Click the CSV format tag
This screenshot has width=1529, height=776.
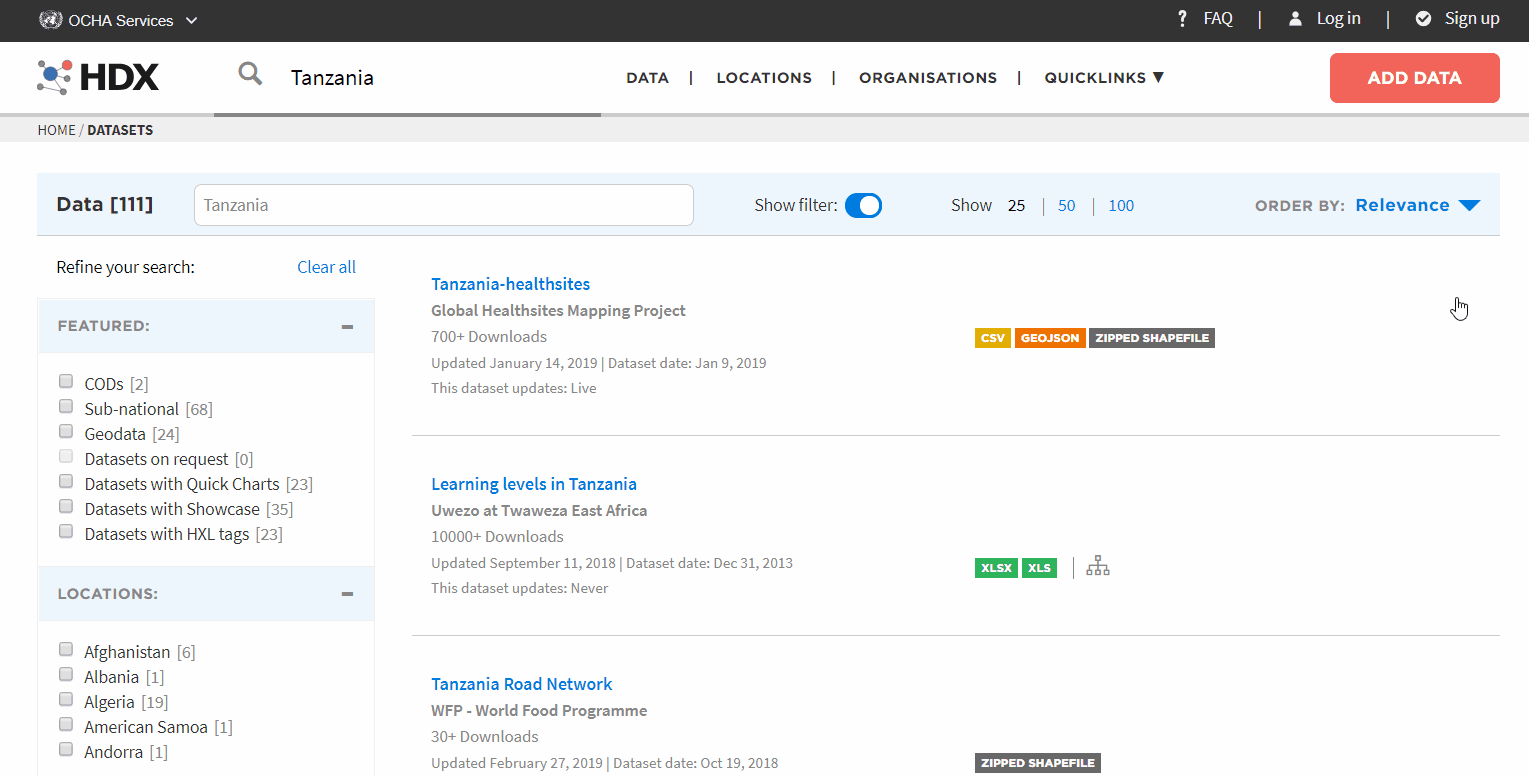pos(992,338)
